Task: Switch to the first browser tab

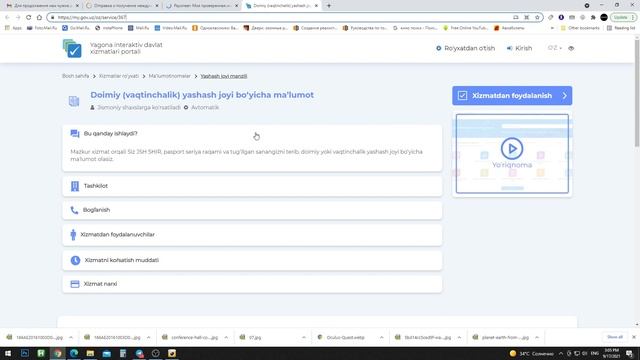Action: pos(42,6)
